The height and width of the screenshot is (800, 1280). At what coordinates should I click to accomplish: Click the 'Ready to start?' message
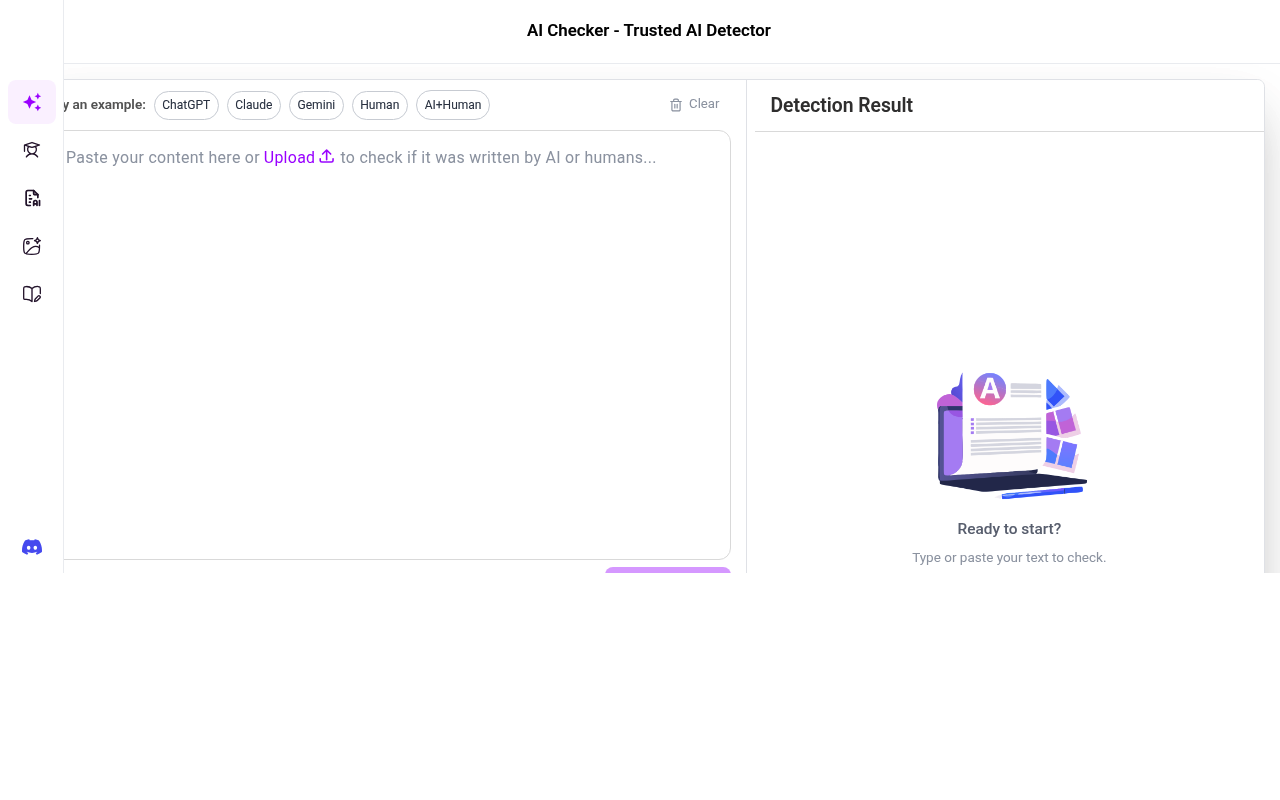pos(1009,529)
